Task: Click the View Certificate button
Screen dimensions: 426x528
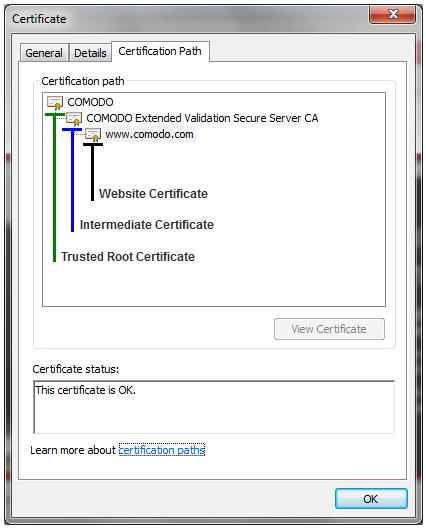Action: (329, 329)
